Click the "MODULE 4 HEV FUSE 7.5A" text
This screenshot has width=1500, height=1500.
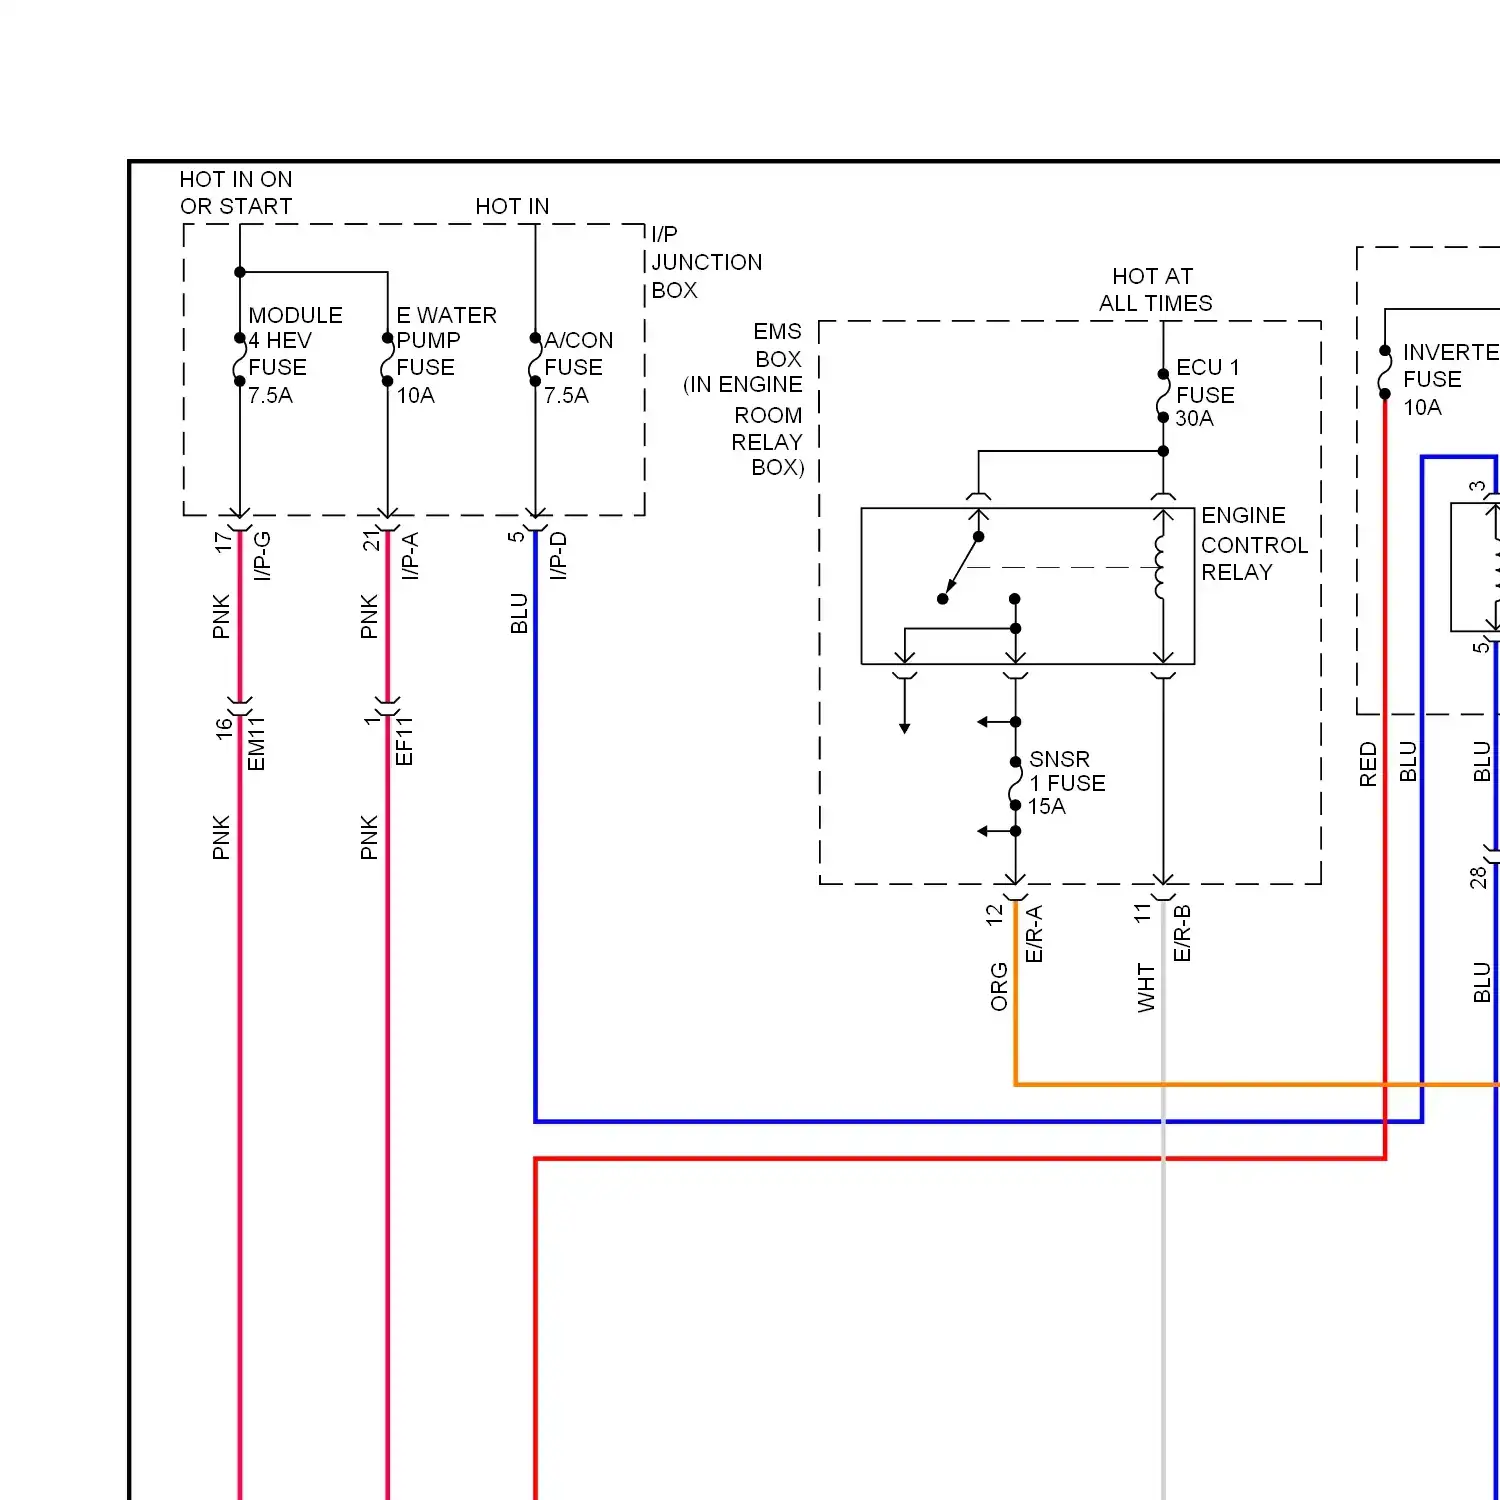pos(295,355)
